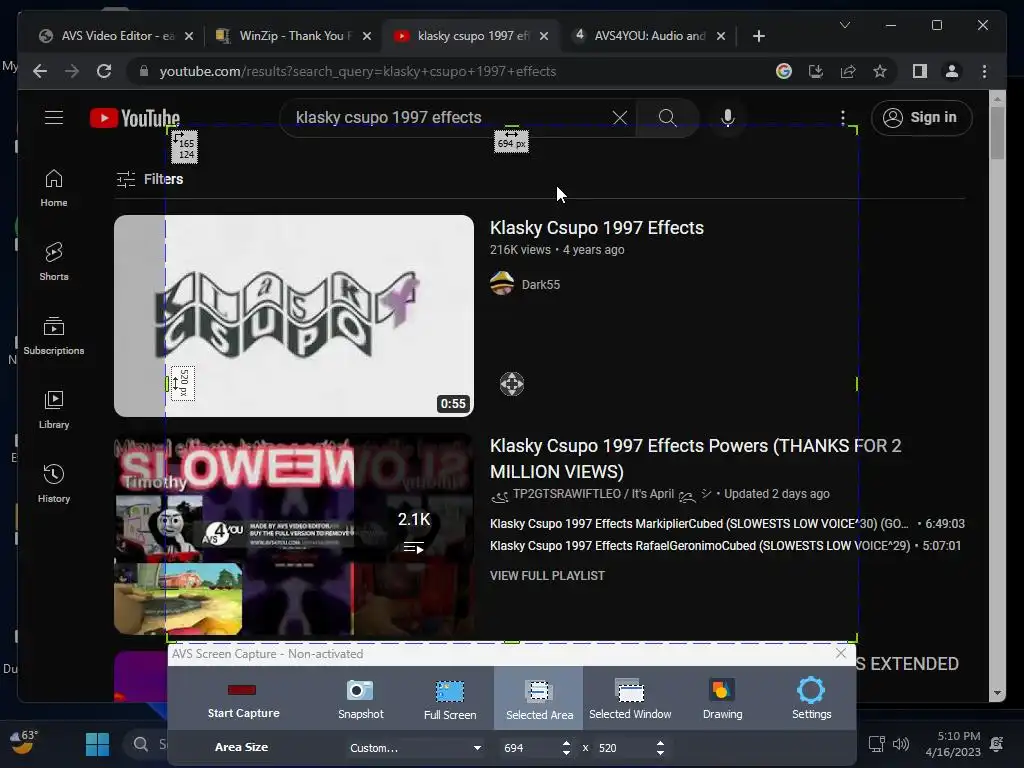Viewport: 1024px width, 768px height.
Task: Open the taskbar clock showing 5:10 PM
Action: pos(953,744)
